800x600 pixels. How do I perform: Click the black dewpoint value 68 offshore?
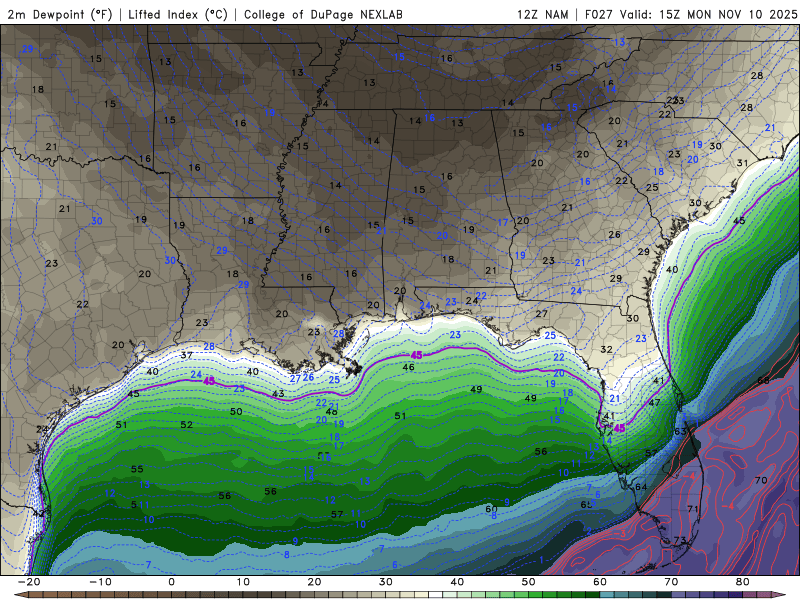point(763,381)
